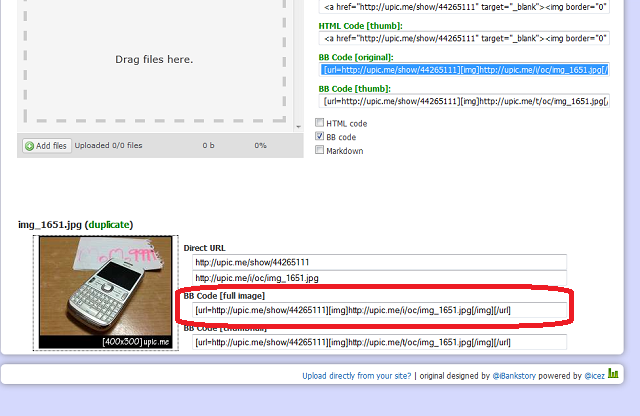The image size is (640, 416).
Task: Open the @icez link
Action: tap(594, 376)
